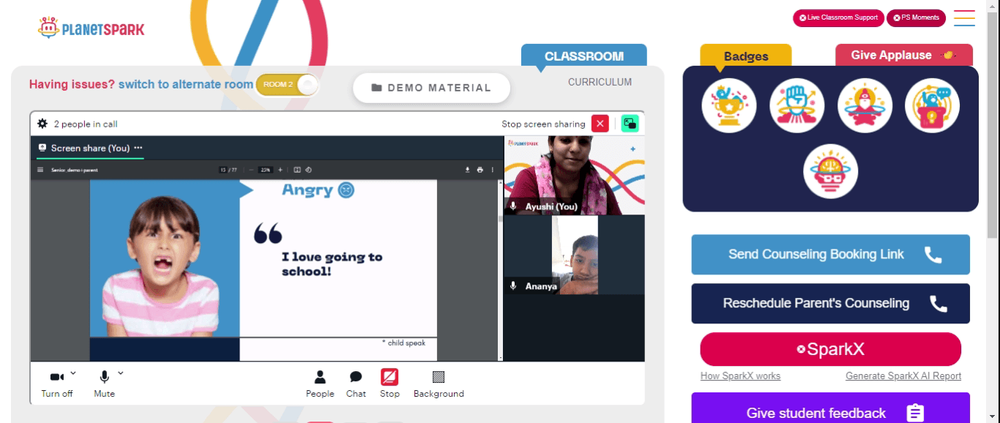Open call settings gear icon

click(42, 124)
